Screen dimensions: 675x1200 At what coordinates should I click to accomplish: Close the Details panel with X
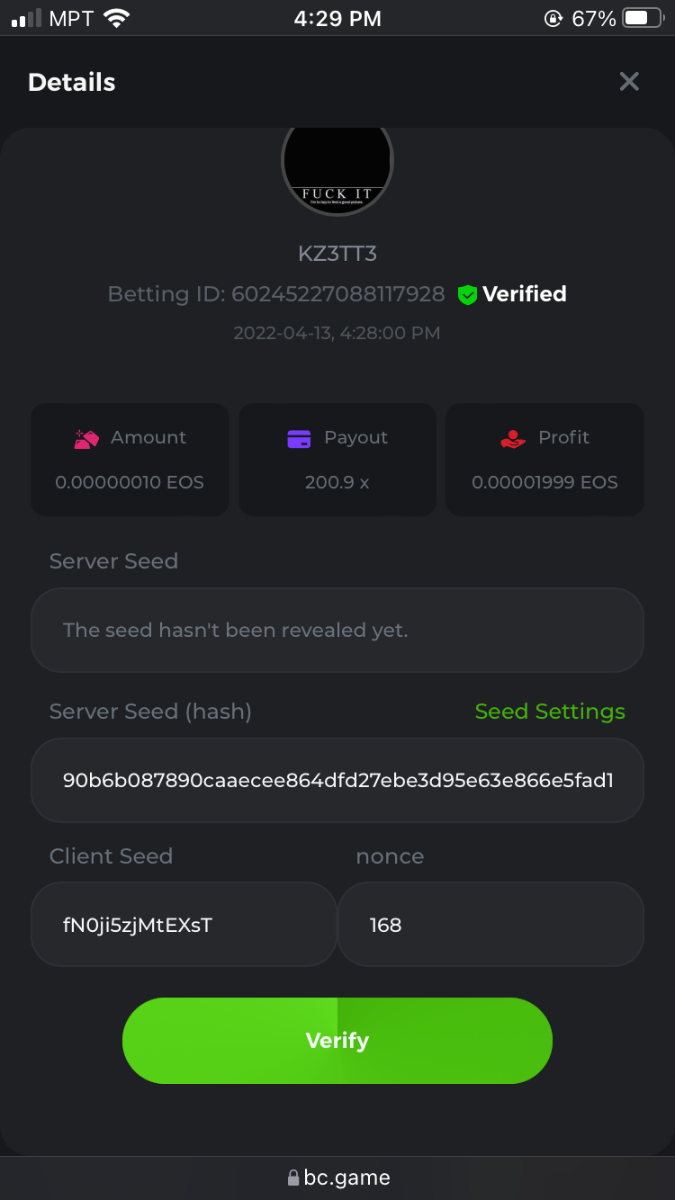pyautogui.click(x=628, y=82)
